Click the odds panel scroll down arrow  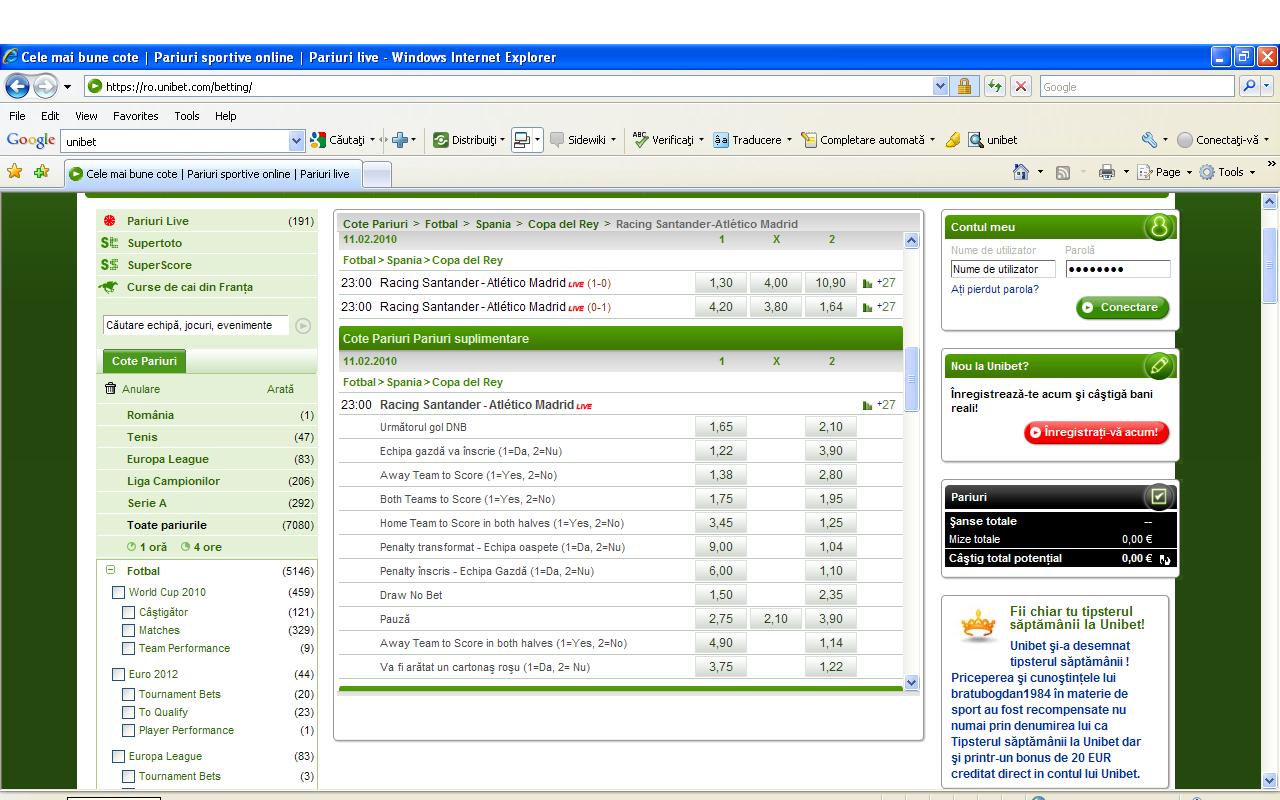click(911, 682)
